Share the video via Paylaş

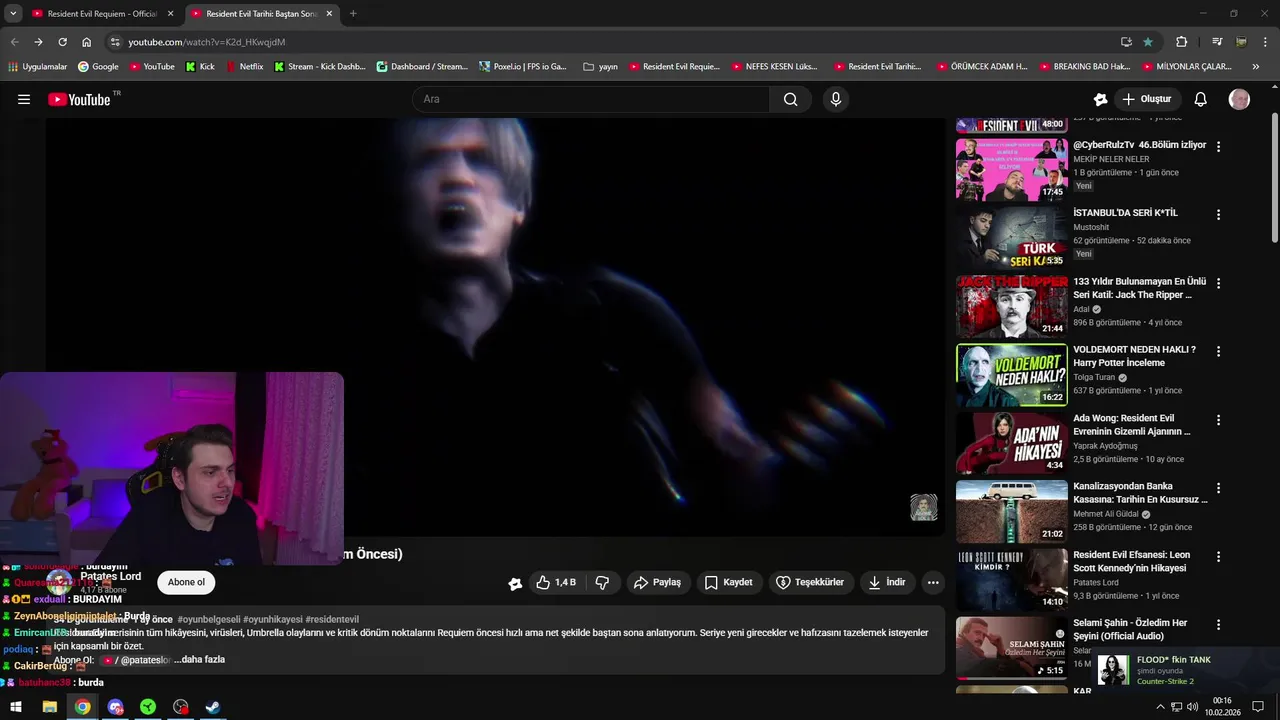pyautogui.click(x=657, y=582)
